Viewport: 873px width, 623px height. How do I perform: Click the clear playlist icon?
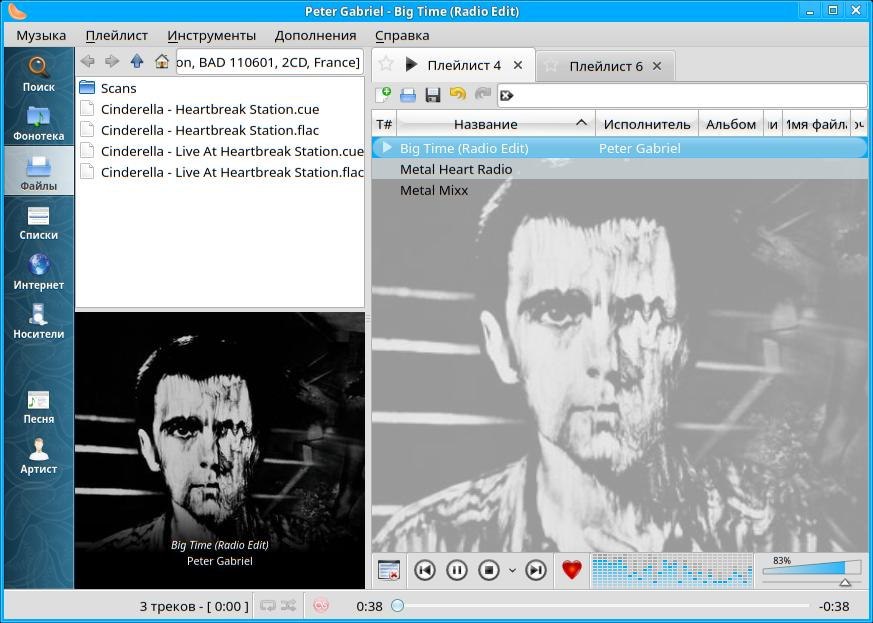pos(389,570)
